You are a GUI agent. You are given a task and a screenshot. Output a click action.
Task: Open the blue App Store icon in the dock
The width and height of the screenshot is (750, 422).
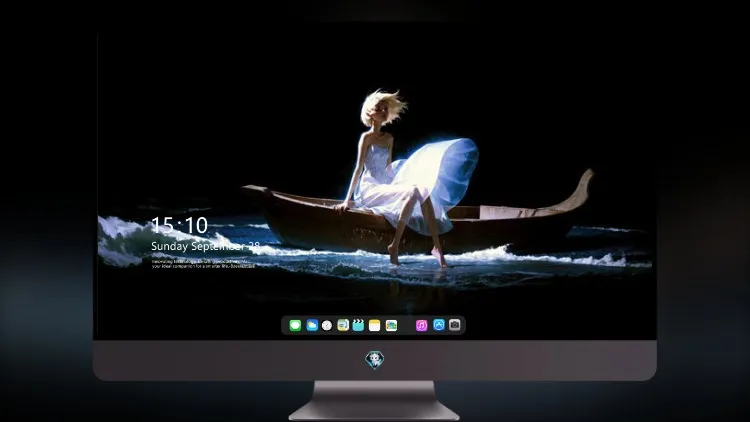click(x=439, y=325)
